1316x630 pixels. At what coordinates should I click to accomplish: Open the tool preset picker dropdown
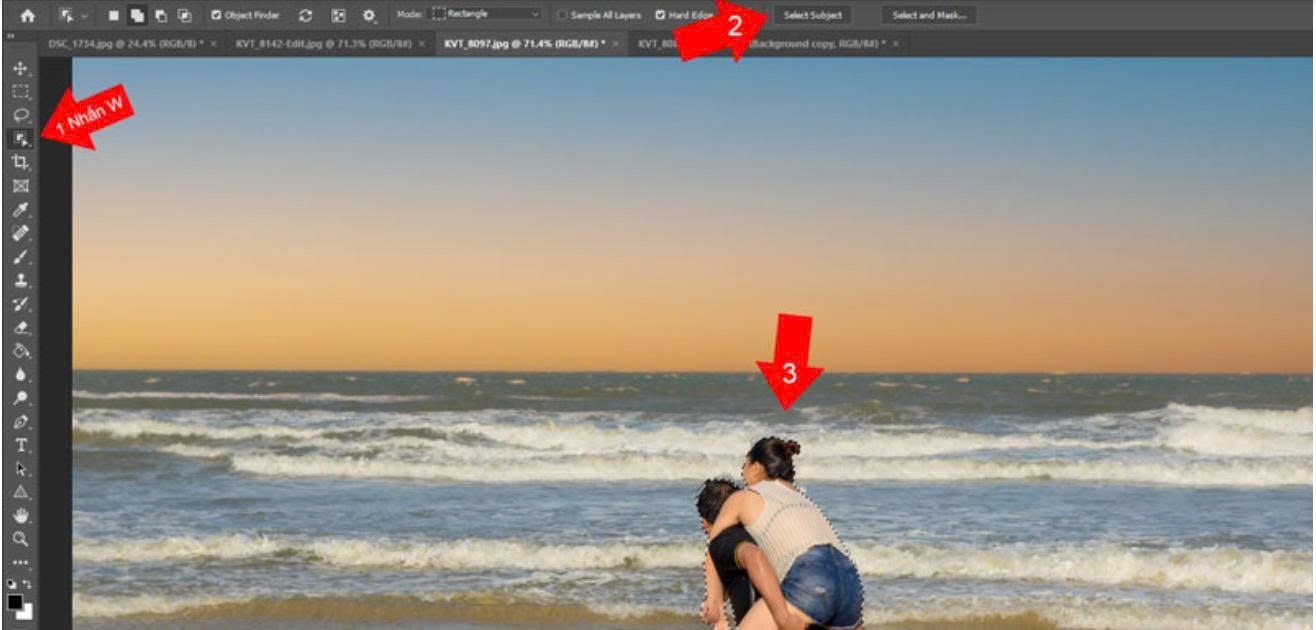coord(73,15)
